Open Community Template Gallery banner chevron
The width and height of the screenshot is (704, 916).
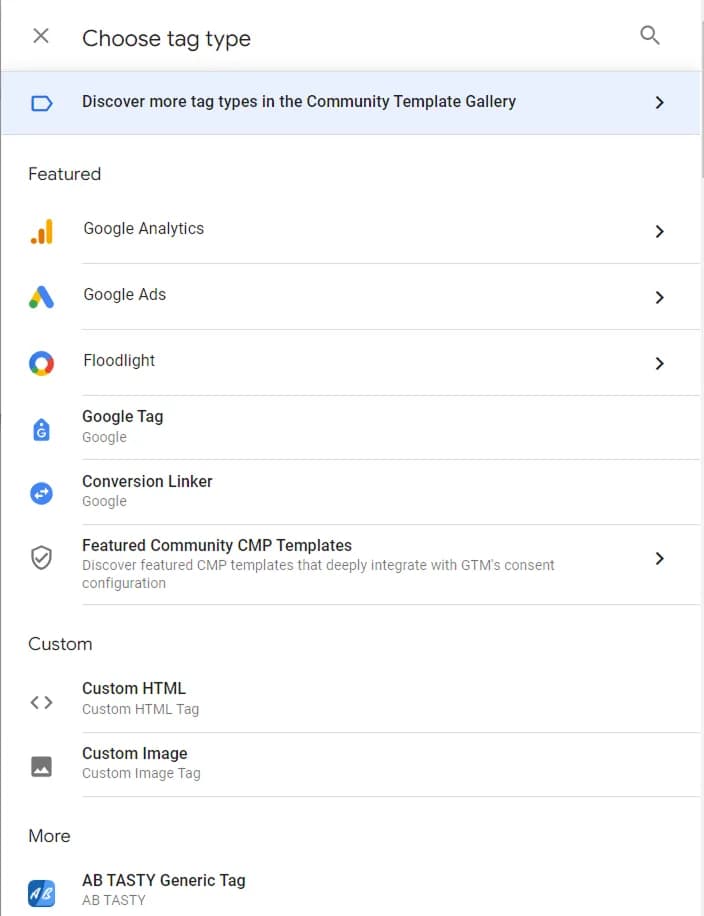pos(660,103)
